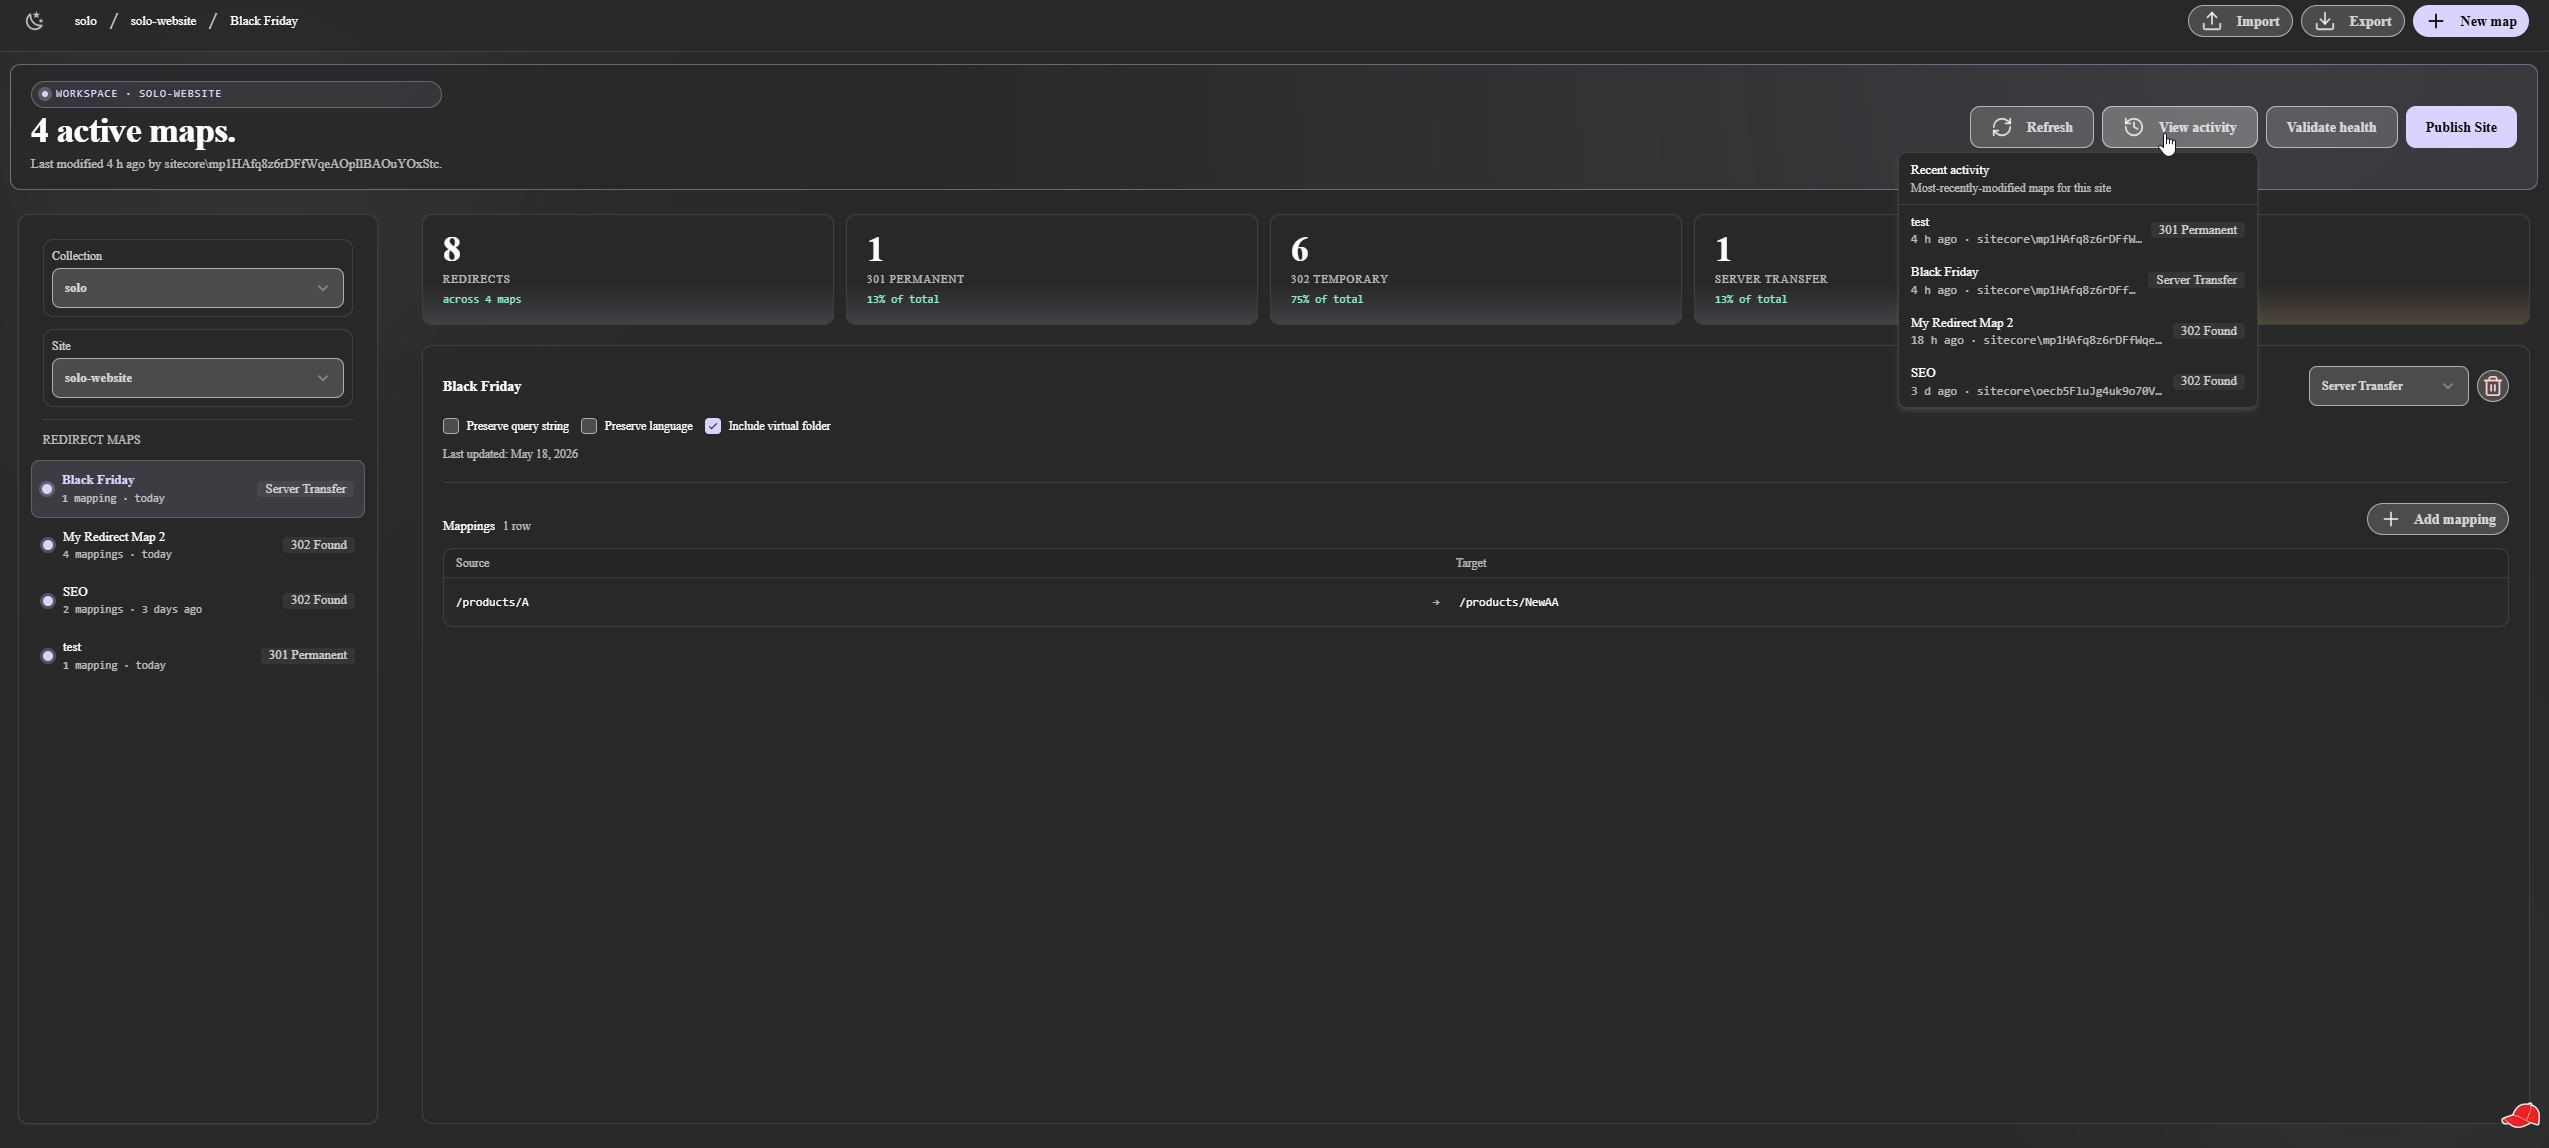This screenshot has height=1148, width=2549.
Task: Click the Refresh button
Action: click(2031, 127)
